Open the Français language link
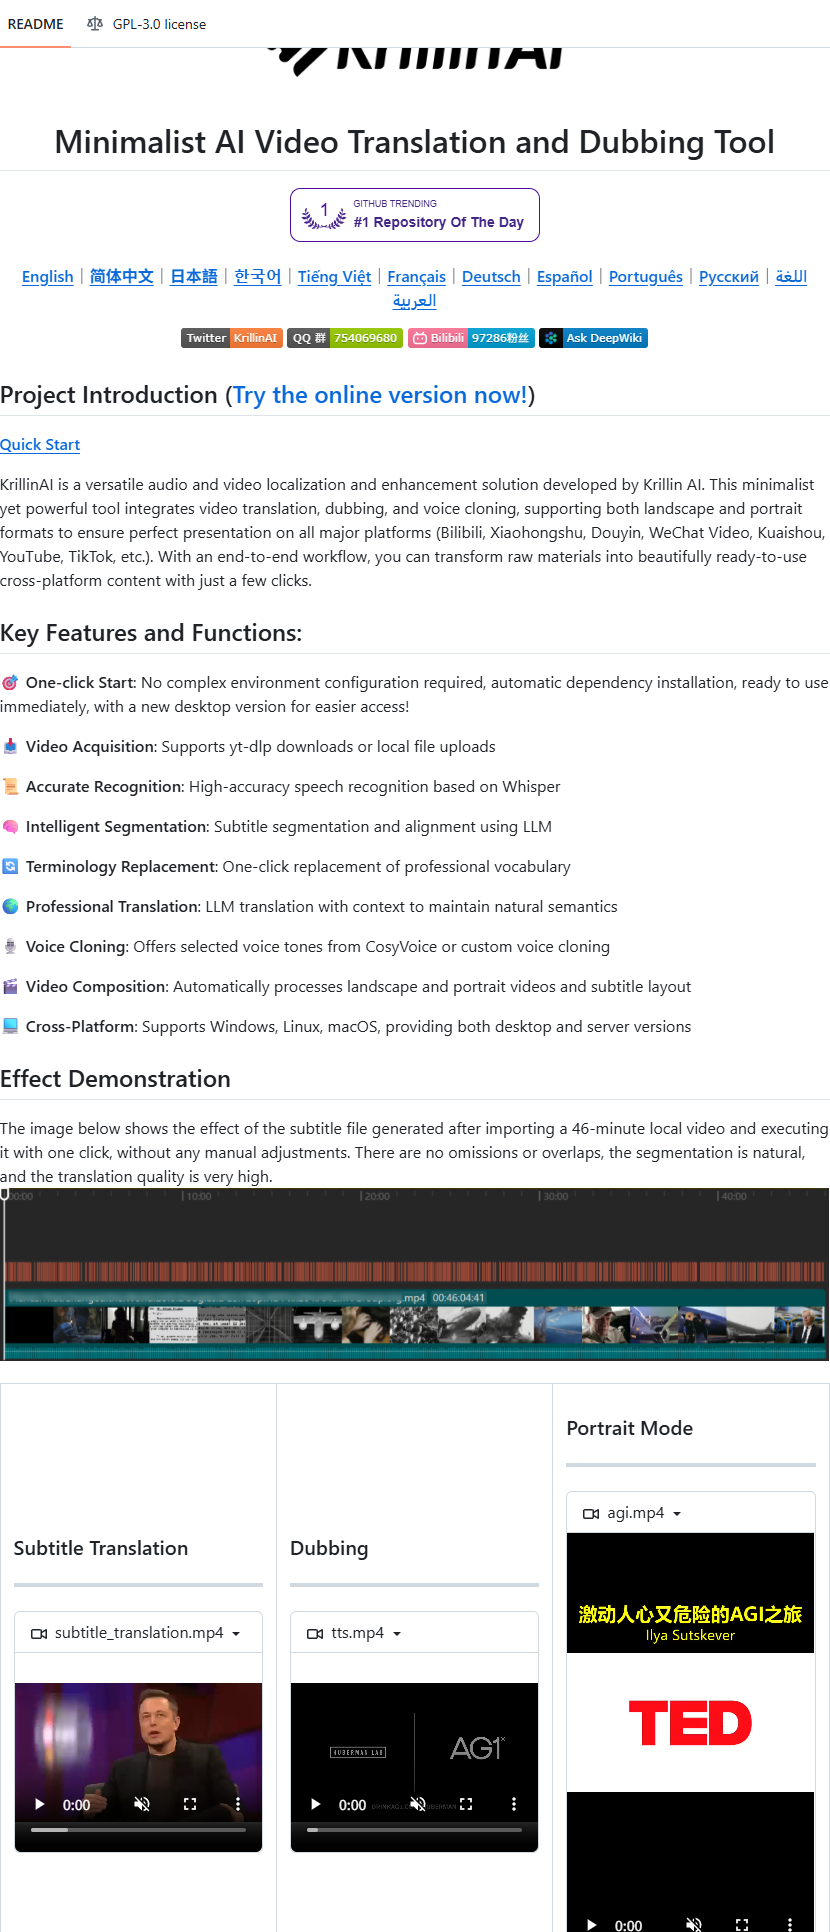 click(416, 276)
